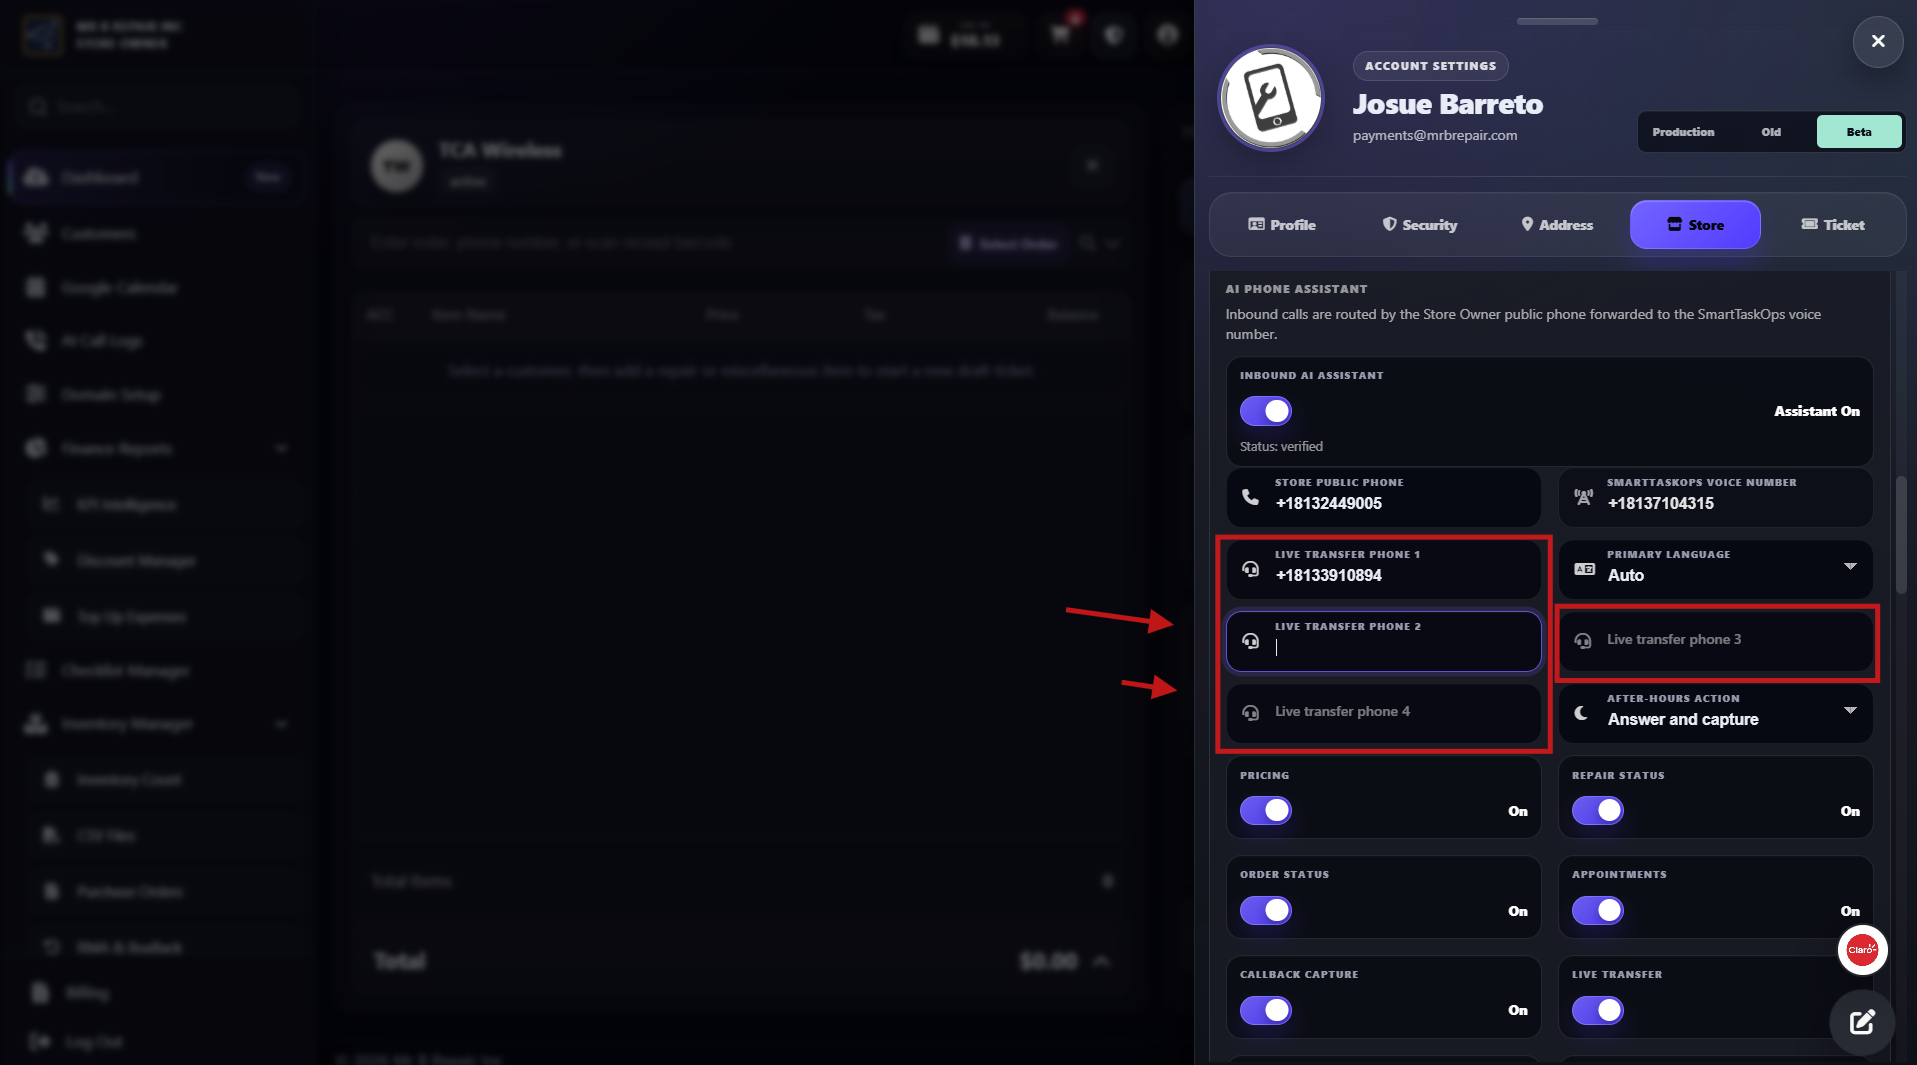The image size is (1917, 1065).
Task: Click the phone icon beside Store Public Phone
Action: click(1250, 496)
